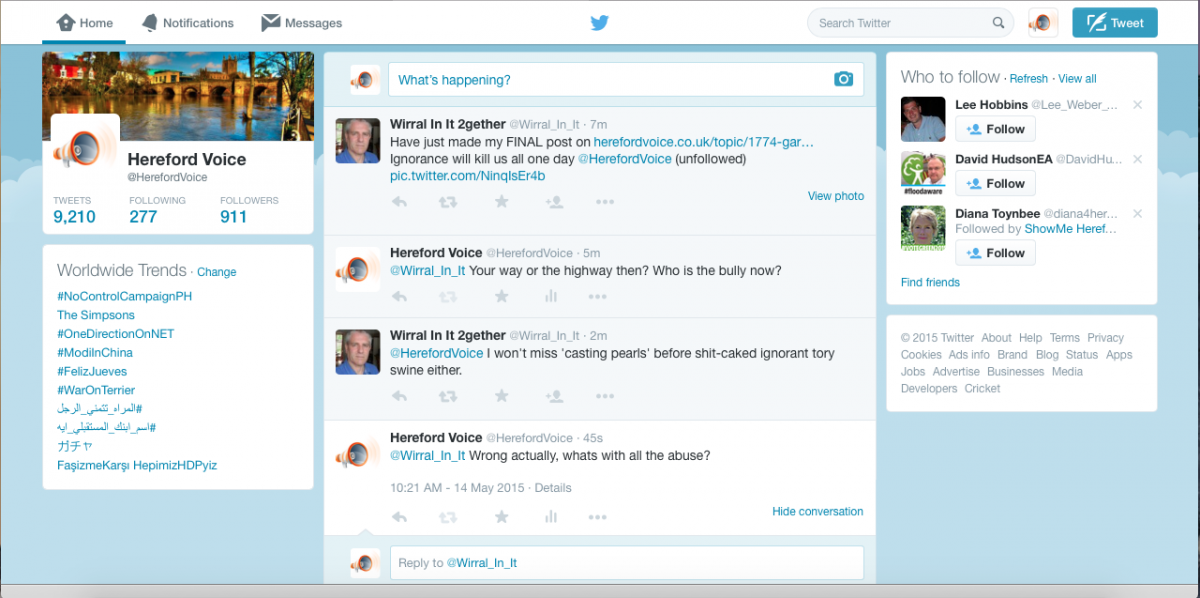View analytics for the 5m Hereford Voice tweet
Screen dimensions: 1200x598
550,296
